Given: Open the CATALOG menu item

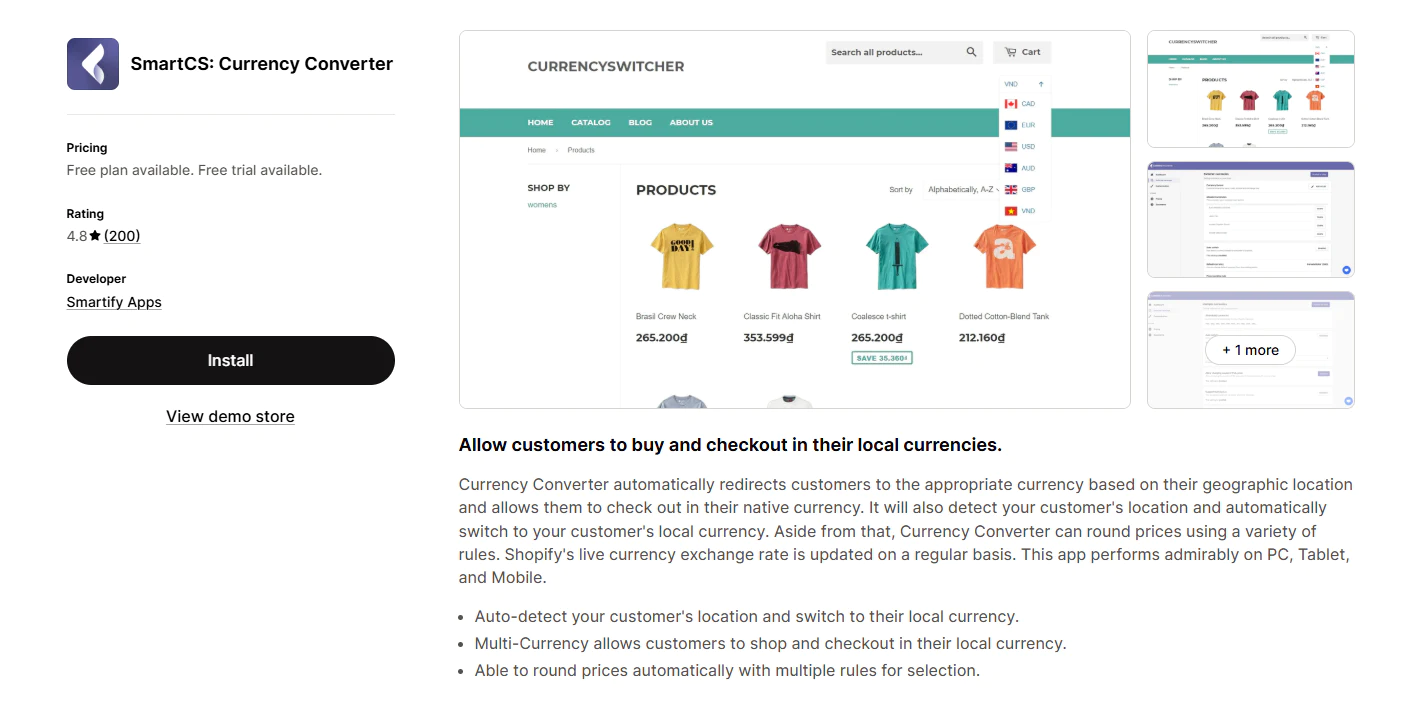Looking at the screenshot, I should (x=590, y=122).
